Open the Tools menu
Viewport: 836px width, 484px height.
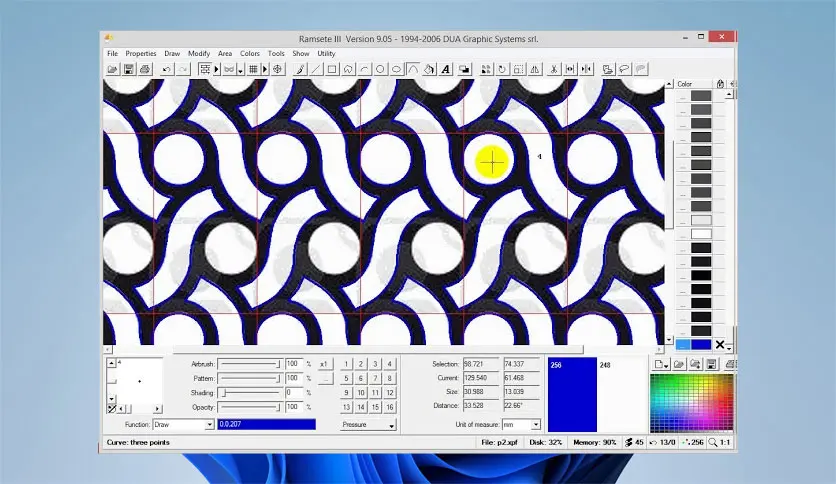click(276, 53)
